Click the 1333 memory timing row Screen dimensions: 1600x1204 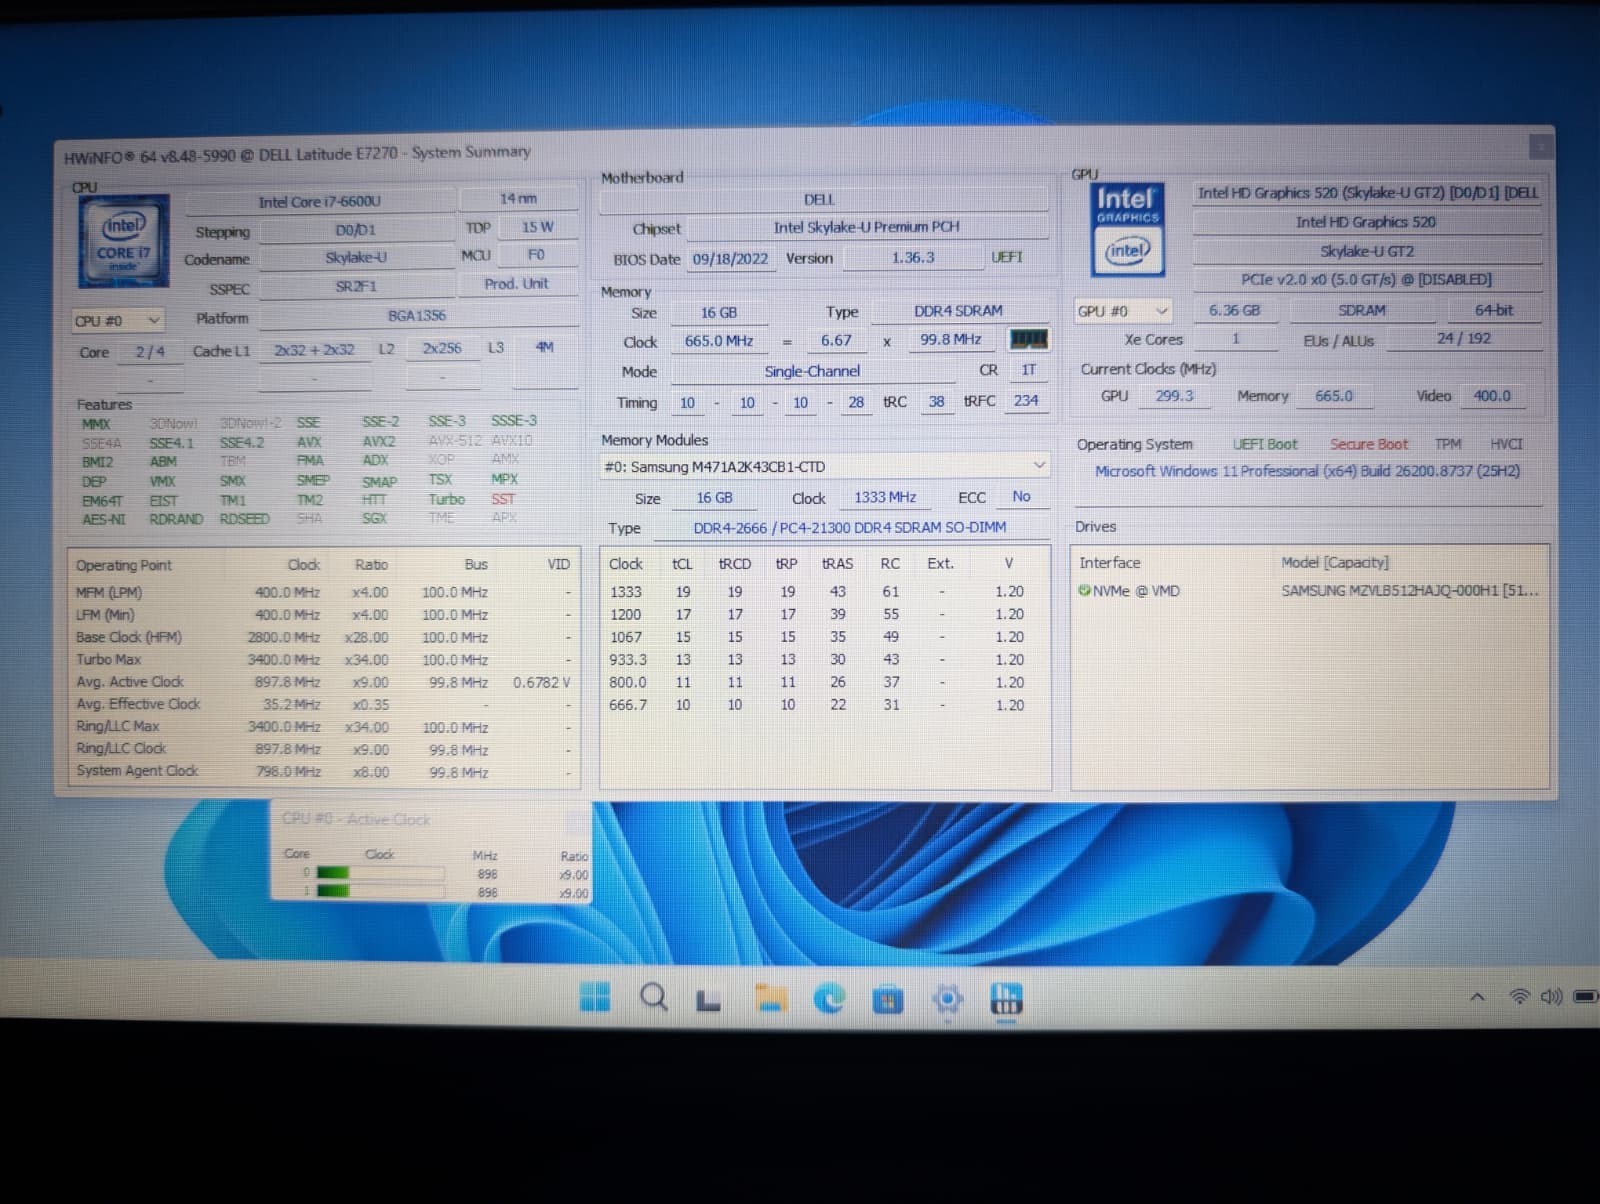pyautogui.click(x=824, y=591)
